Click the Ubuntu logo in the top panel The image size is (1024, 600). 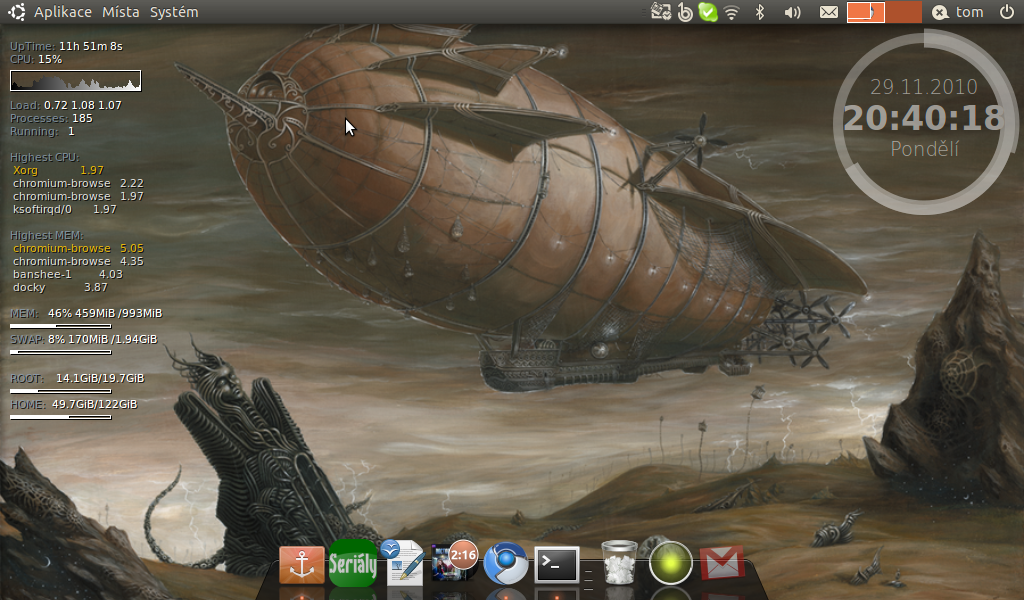coord(17,12)
